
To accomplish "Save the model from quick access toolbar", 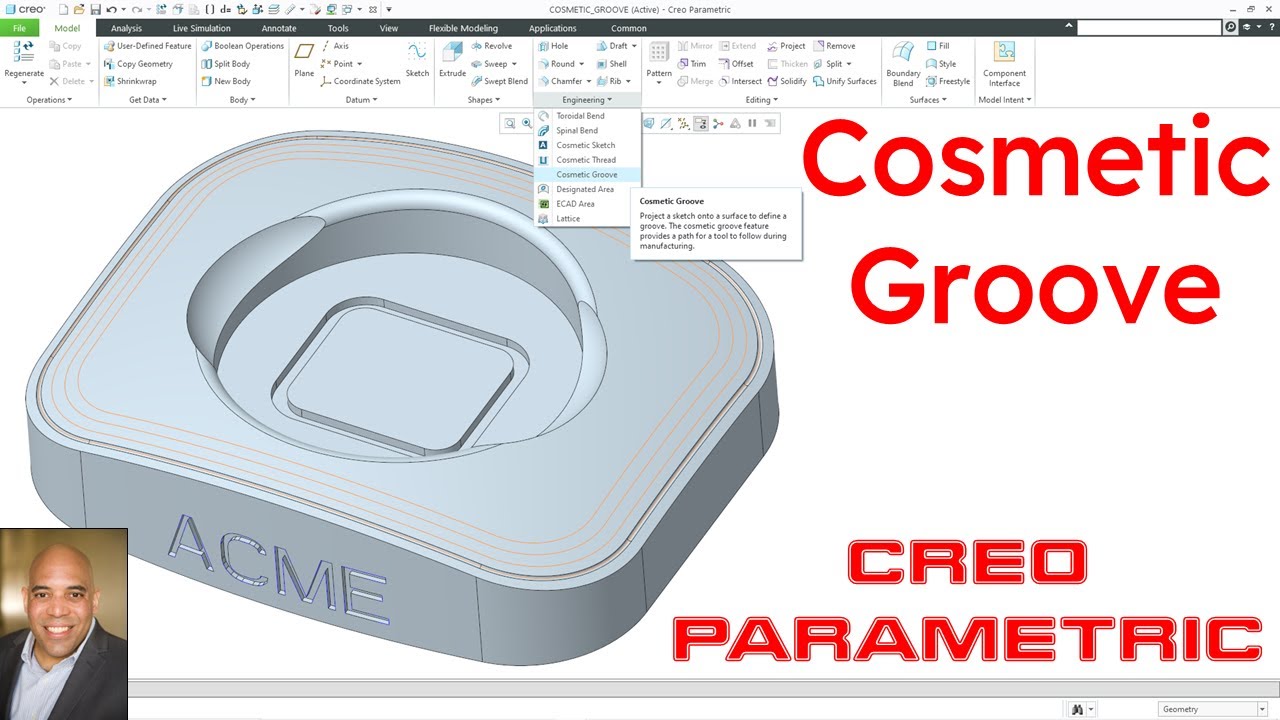I will pos(95,9).
